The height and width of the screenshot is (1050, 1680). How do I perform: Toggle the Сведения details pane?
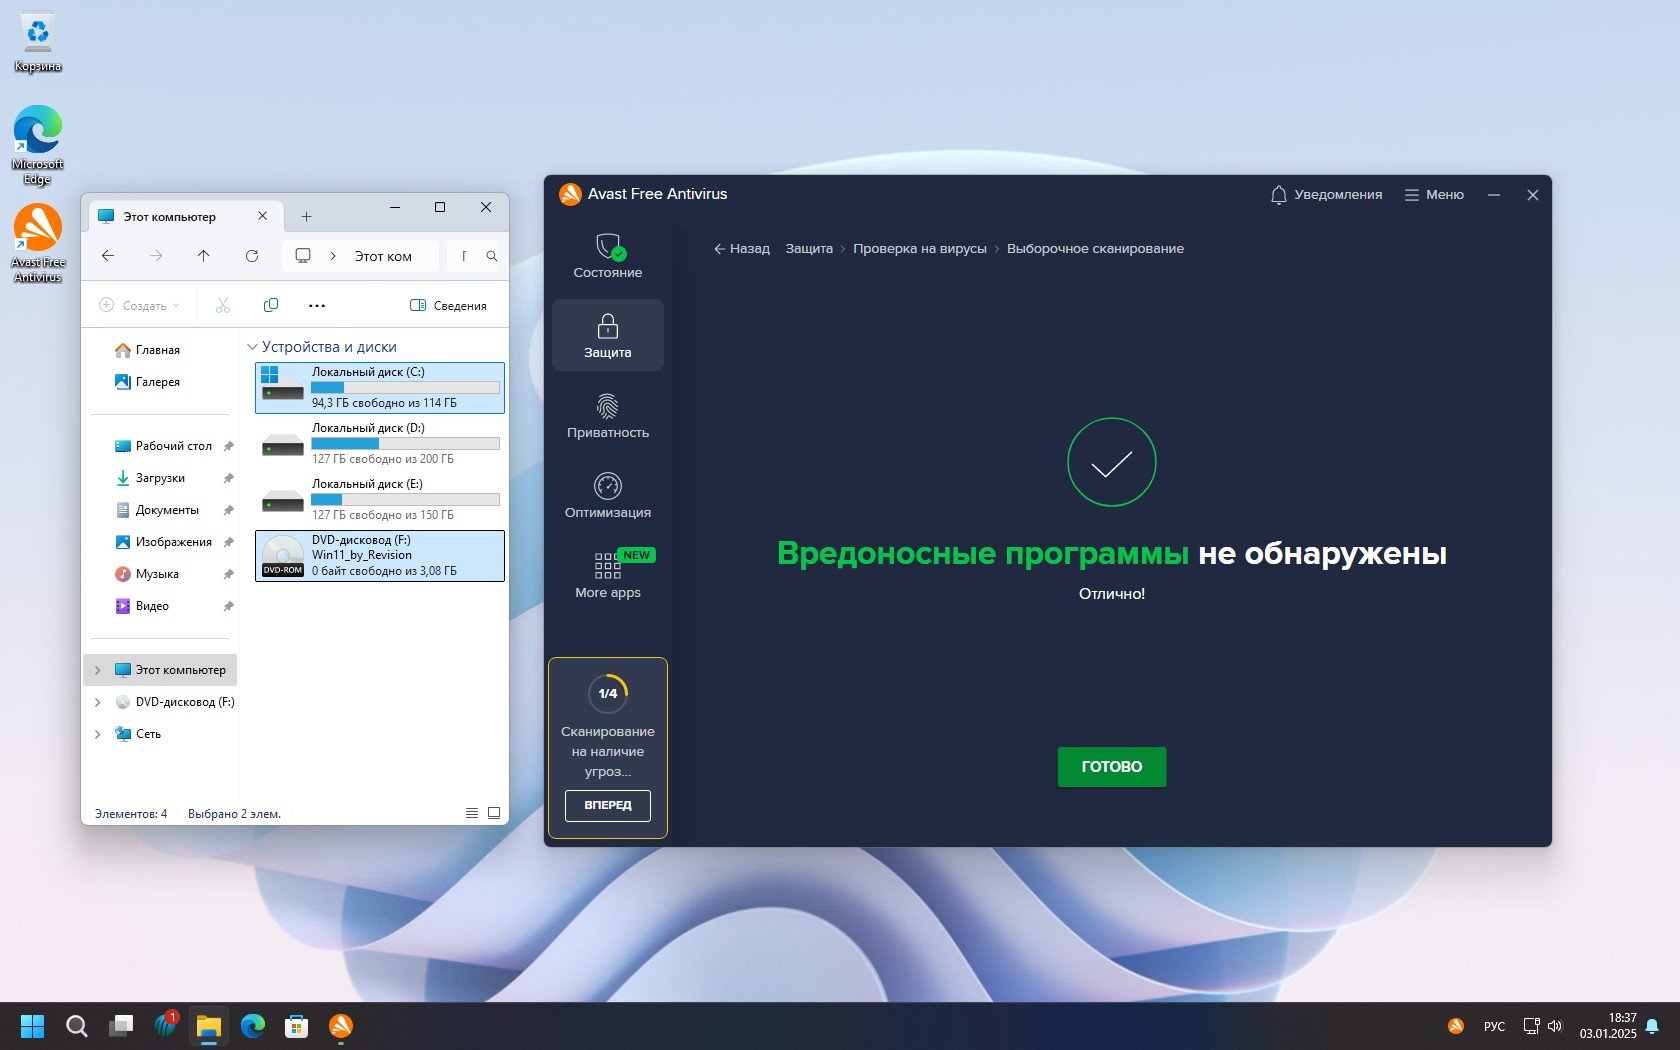(448, 305)
